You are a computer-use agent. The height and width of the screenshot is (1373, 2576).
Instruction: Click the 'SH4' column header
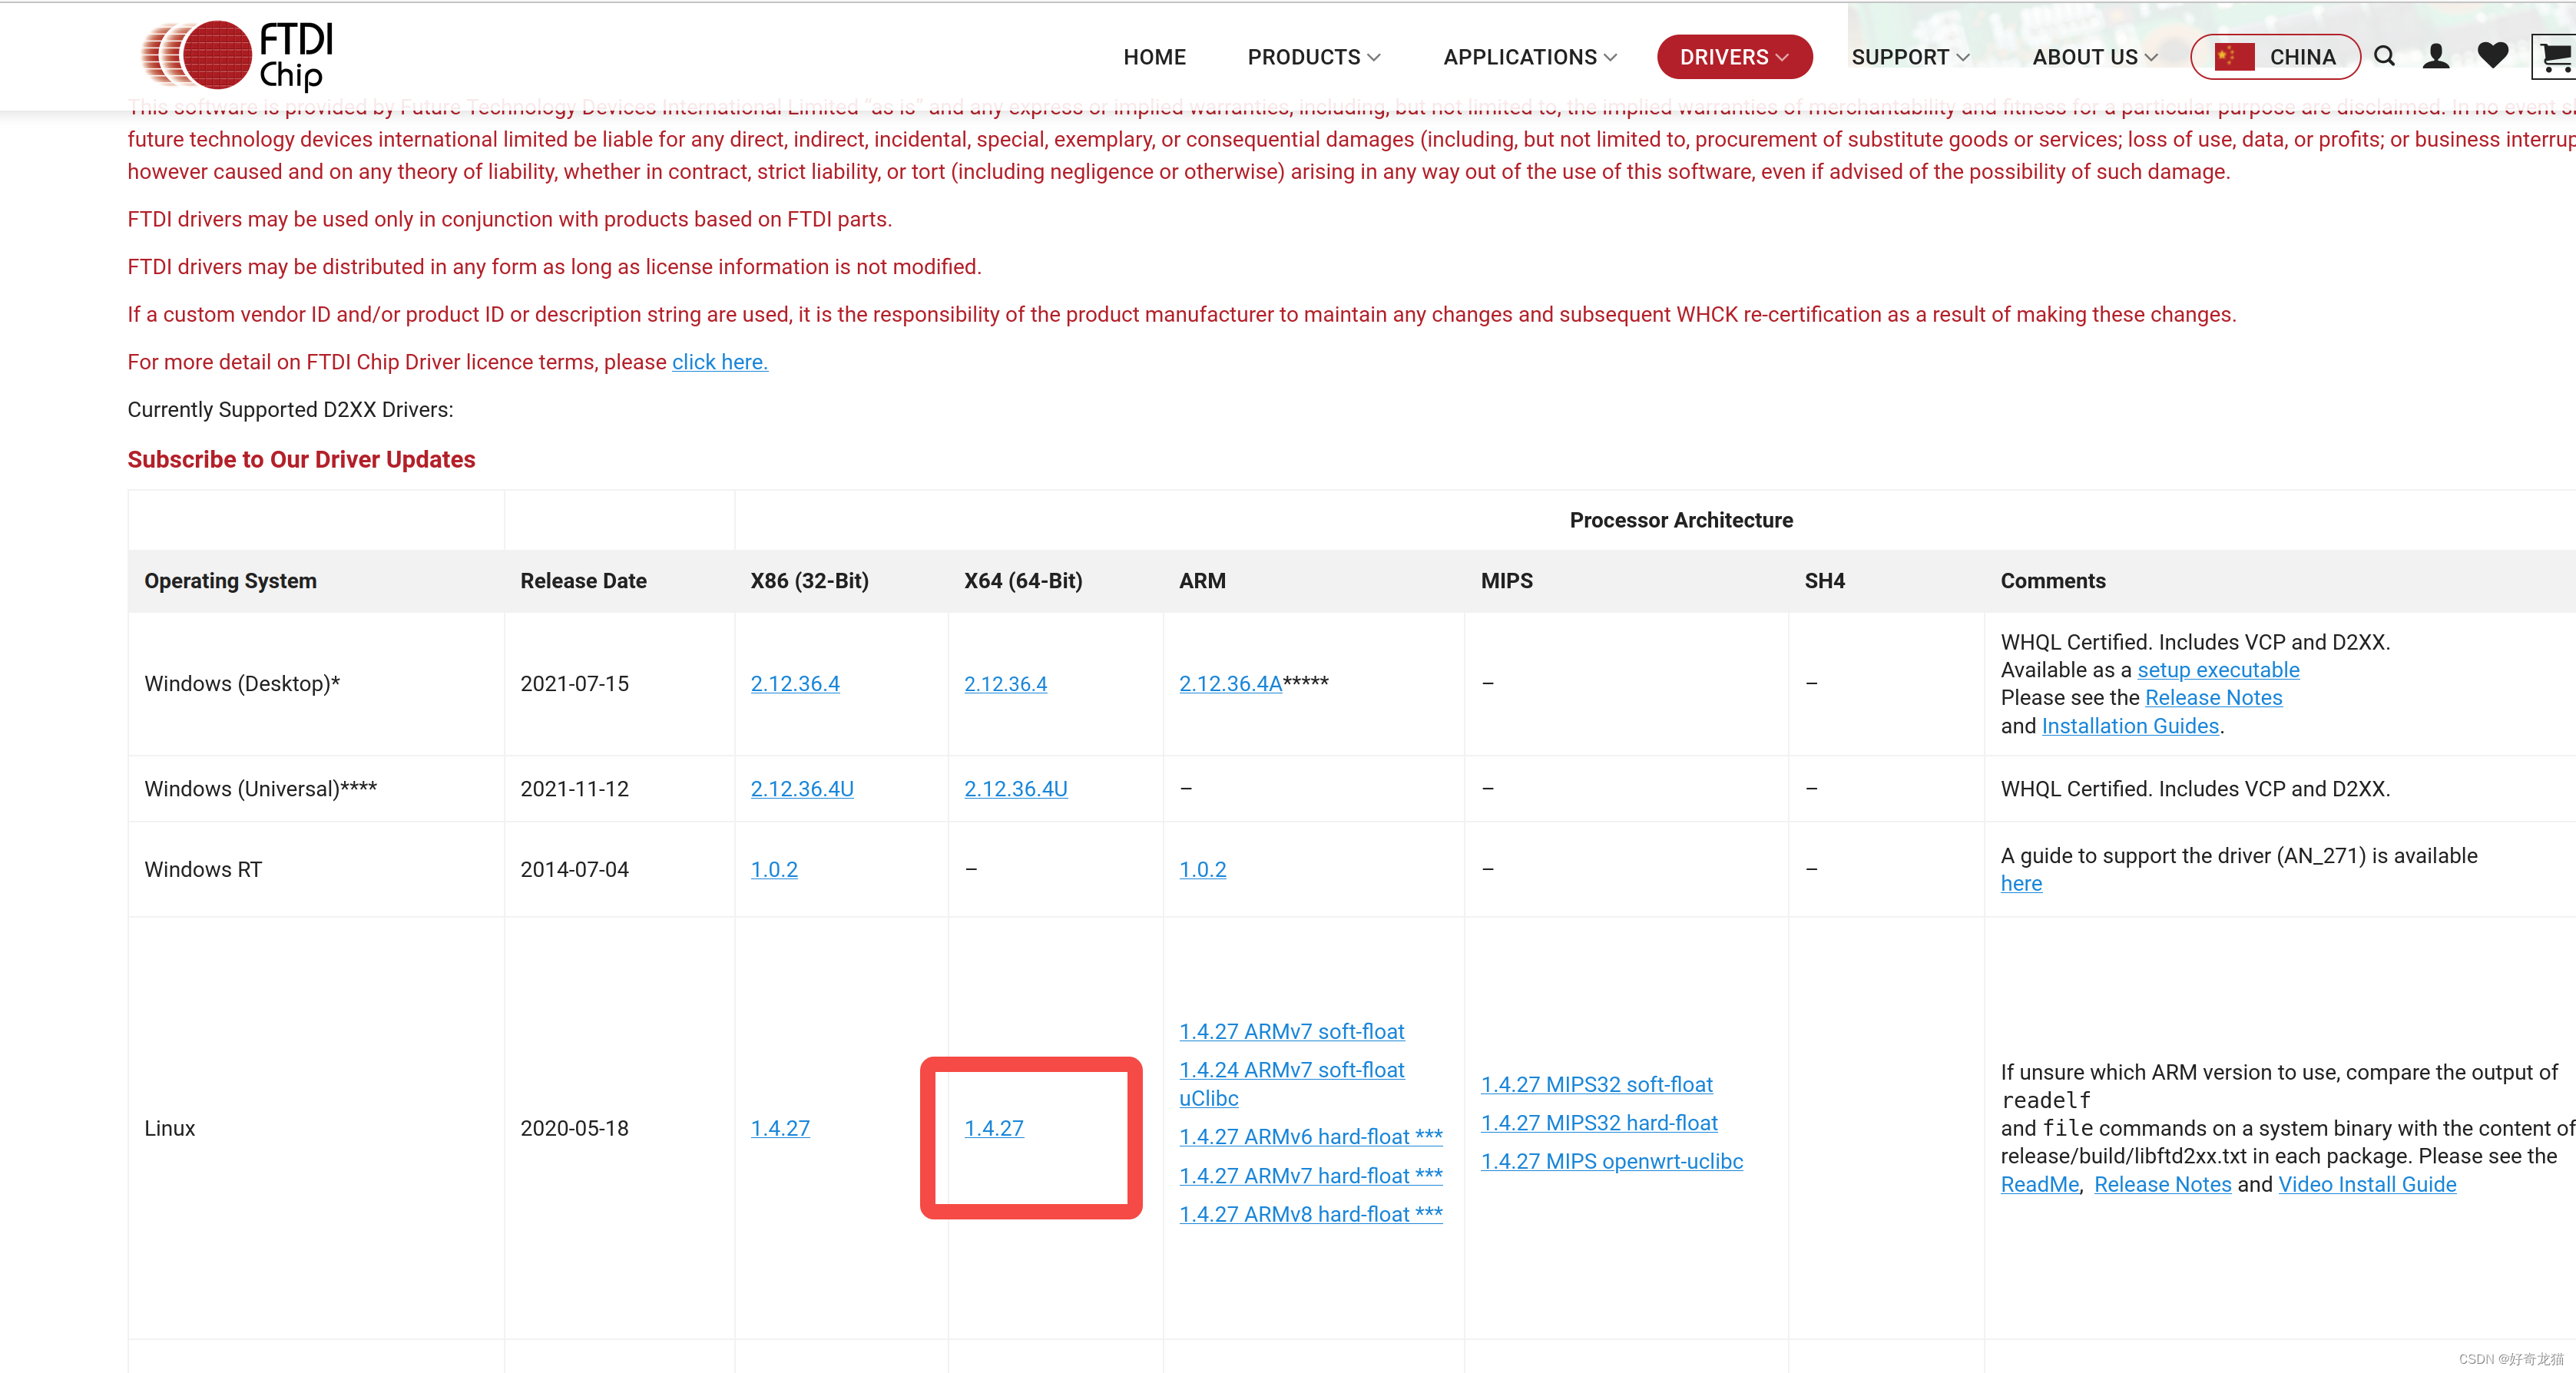[x=1824, y=581]
